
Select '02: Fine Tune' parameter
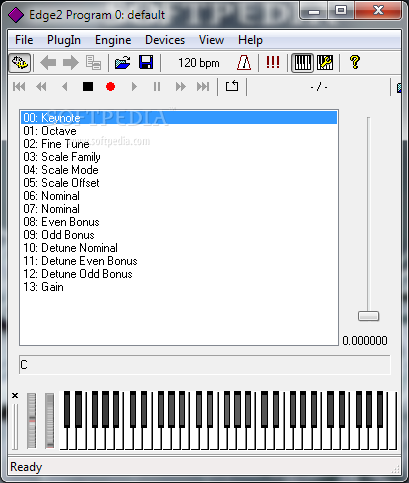pyautogui.click(x=179, y=144)
